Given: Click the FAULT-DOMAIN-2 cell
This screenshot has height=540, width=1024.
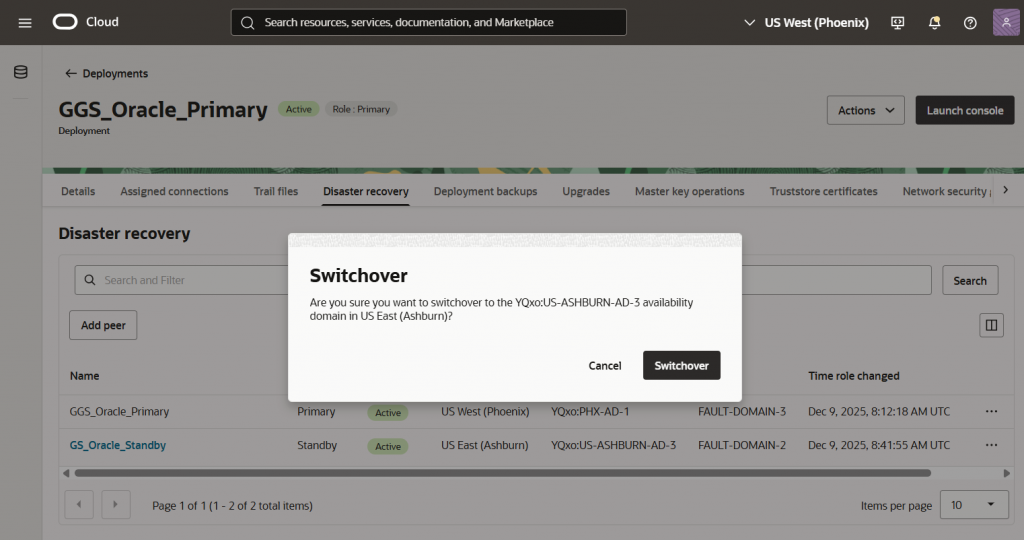Looking at the screenshot, I should pyautogui.click(x=742, y=445).
